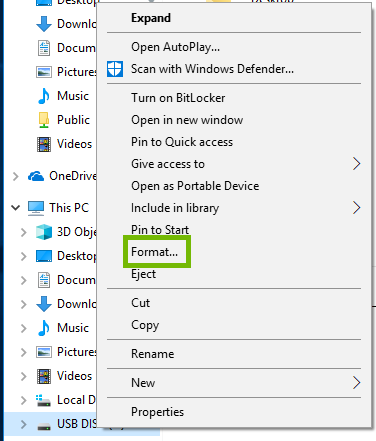
Task: Click the Pictures icon under This PC
Action: (44, 352)
